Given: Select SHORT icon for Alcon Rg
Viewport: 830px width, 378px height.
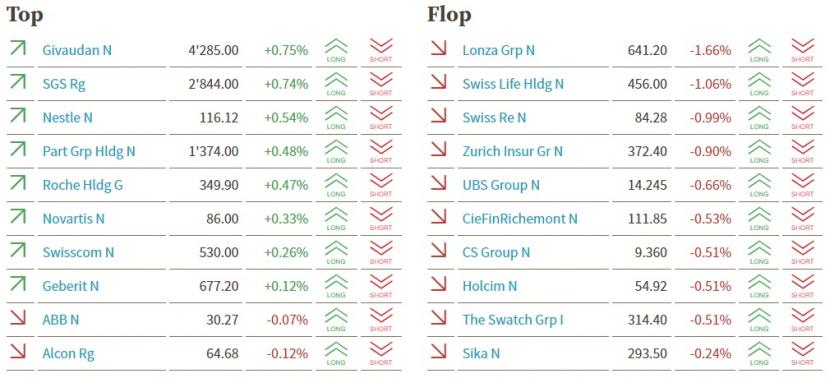Looking at the screenshot, I should 381,353.
